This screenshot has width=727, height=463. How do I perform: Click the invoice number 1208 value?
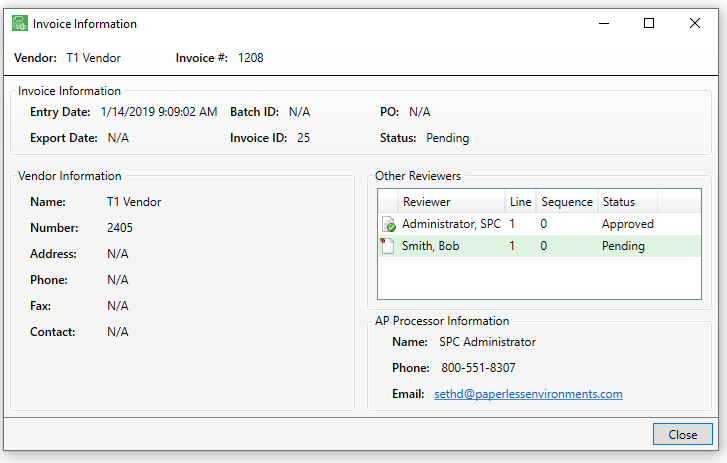pyautogui.click(x=250, y=58)
